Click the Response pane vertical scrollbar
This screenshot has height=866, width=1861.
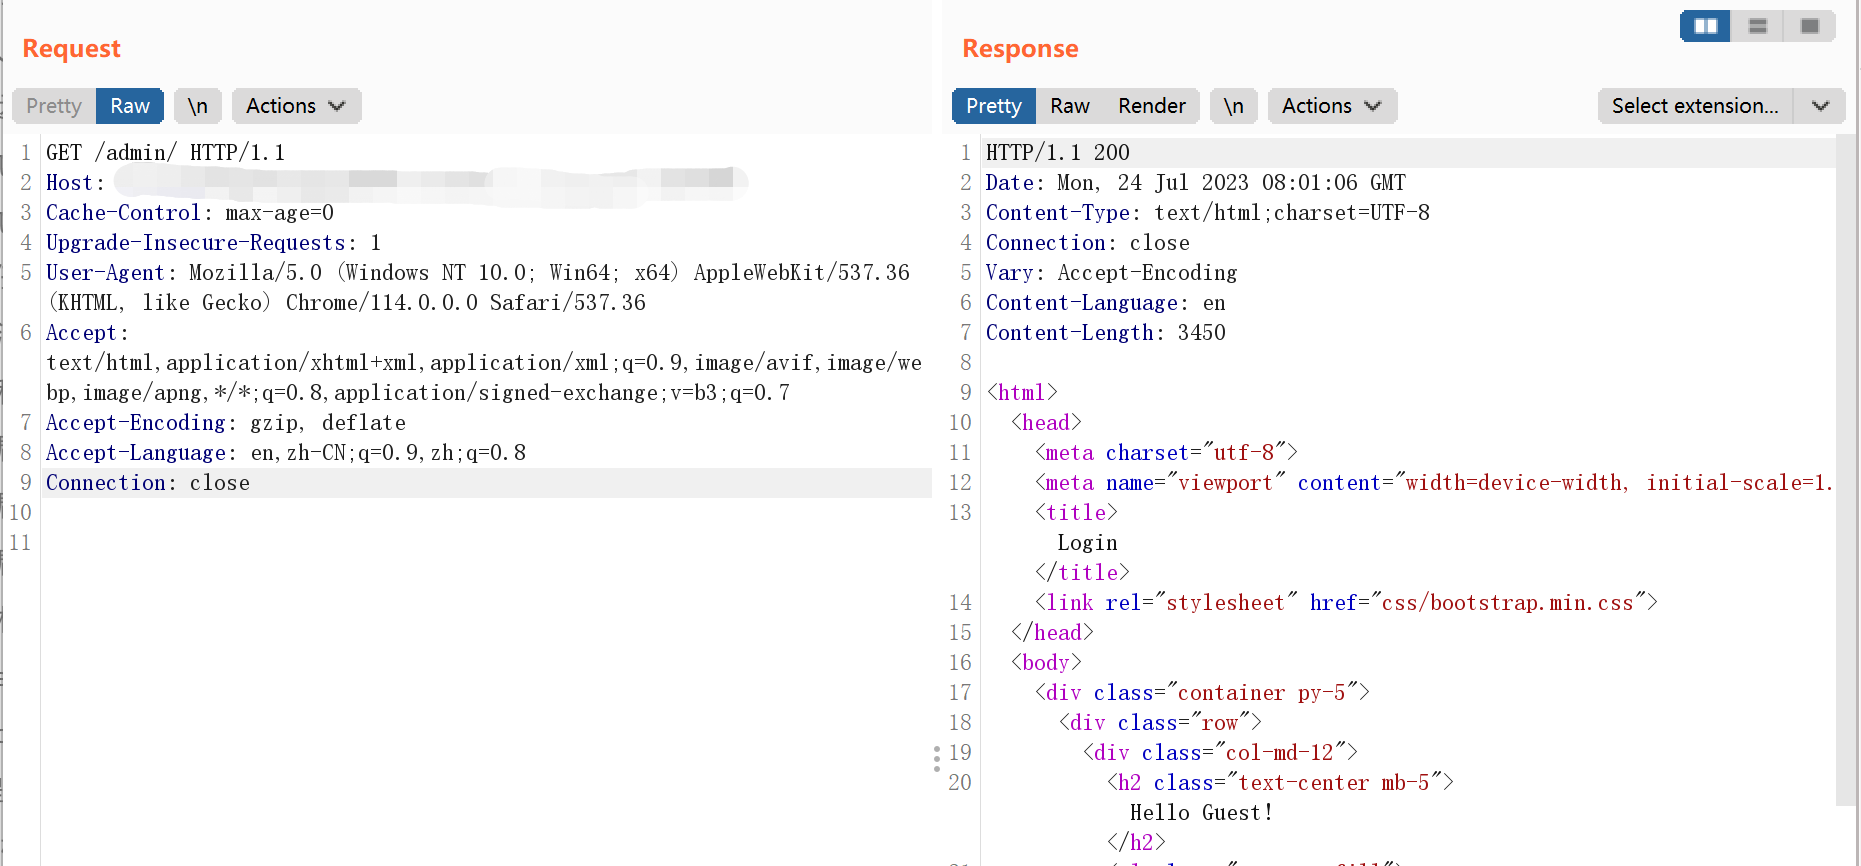click(x=1845, y=470)
